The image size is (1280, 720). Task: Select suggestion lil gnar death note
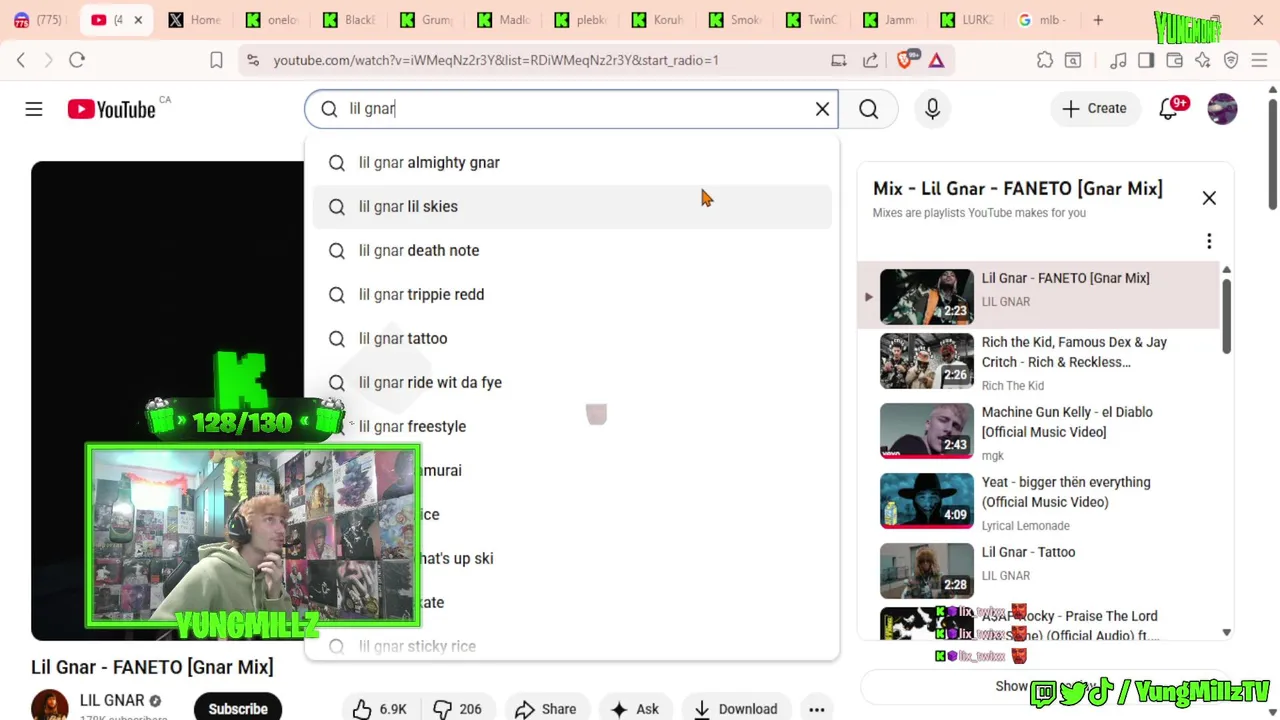572,250
